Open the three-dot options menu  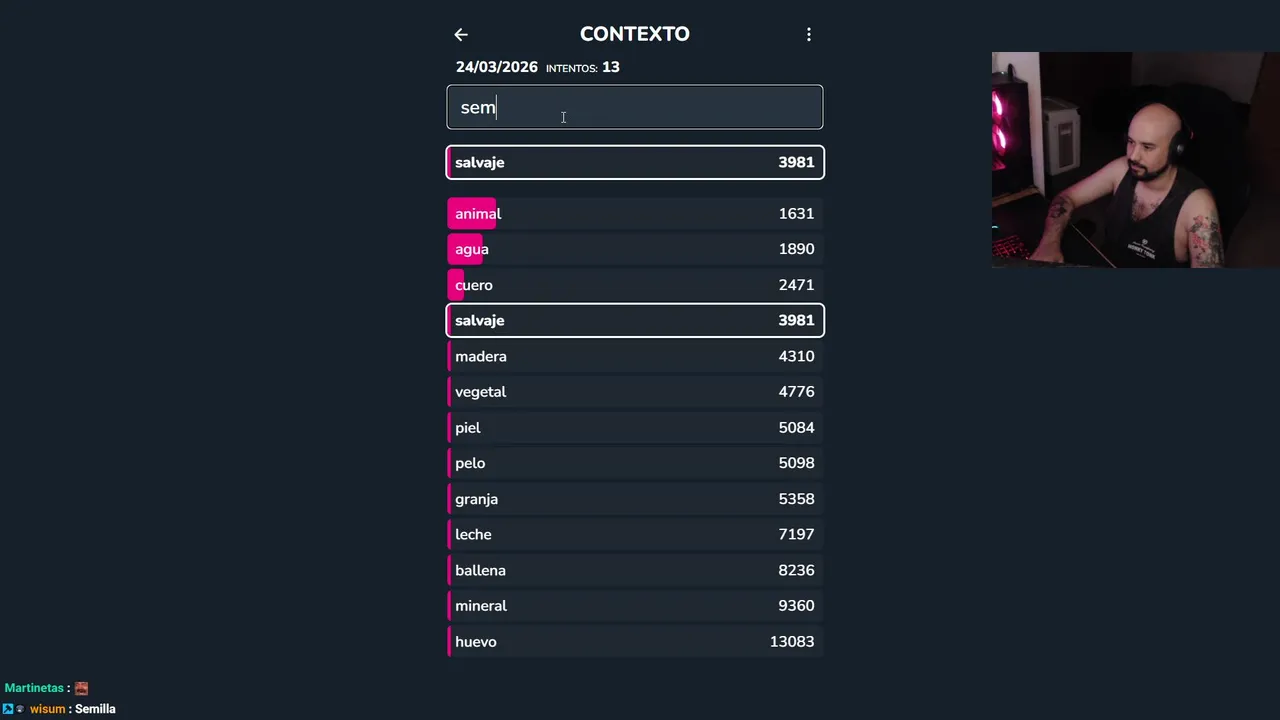pos(809,35)
